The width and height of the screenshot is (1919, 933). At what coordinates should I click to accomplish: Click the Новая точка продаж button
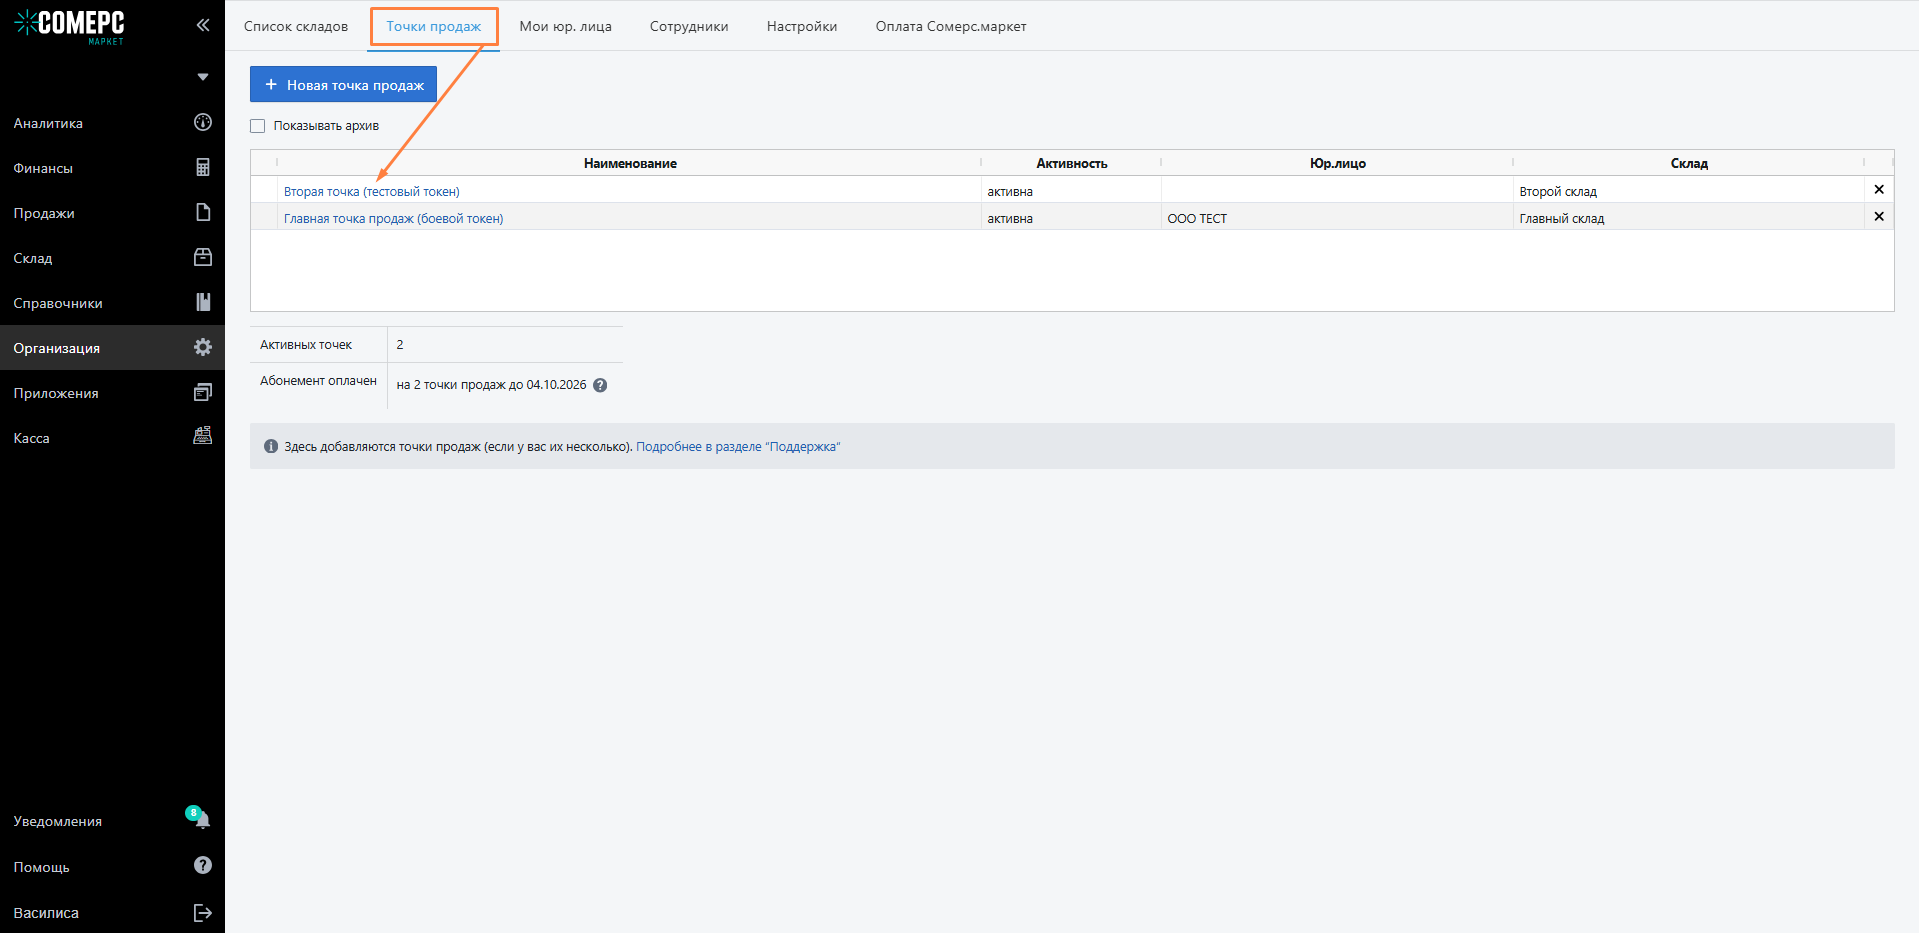point(343,85)
